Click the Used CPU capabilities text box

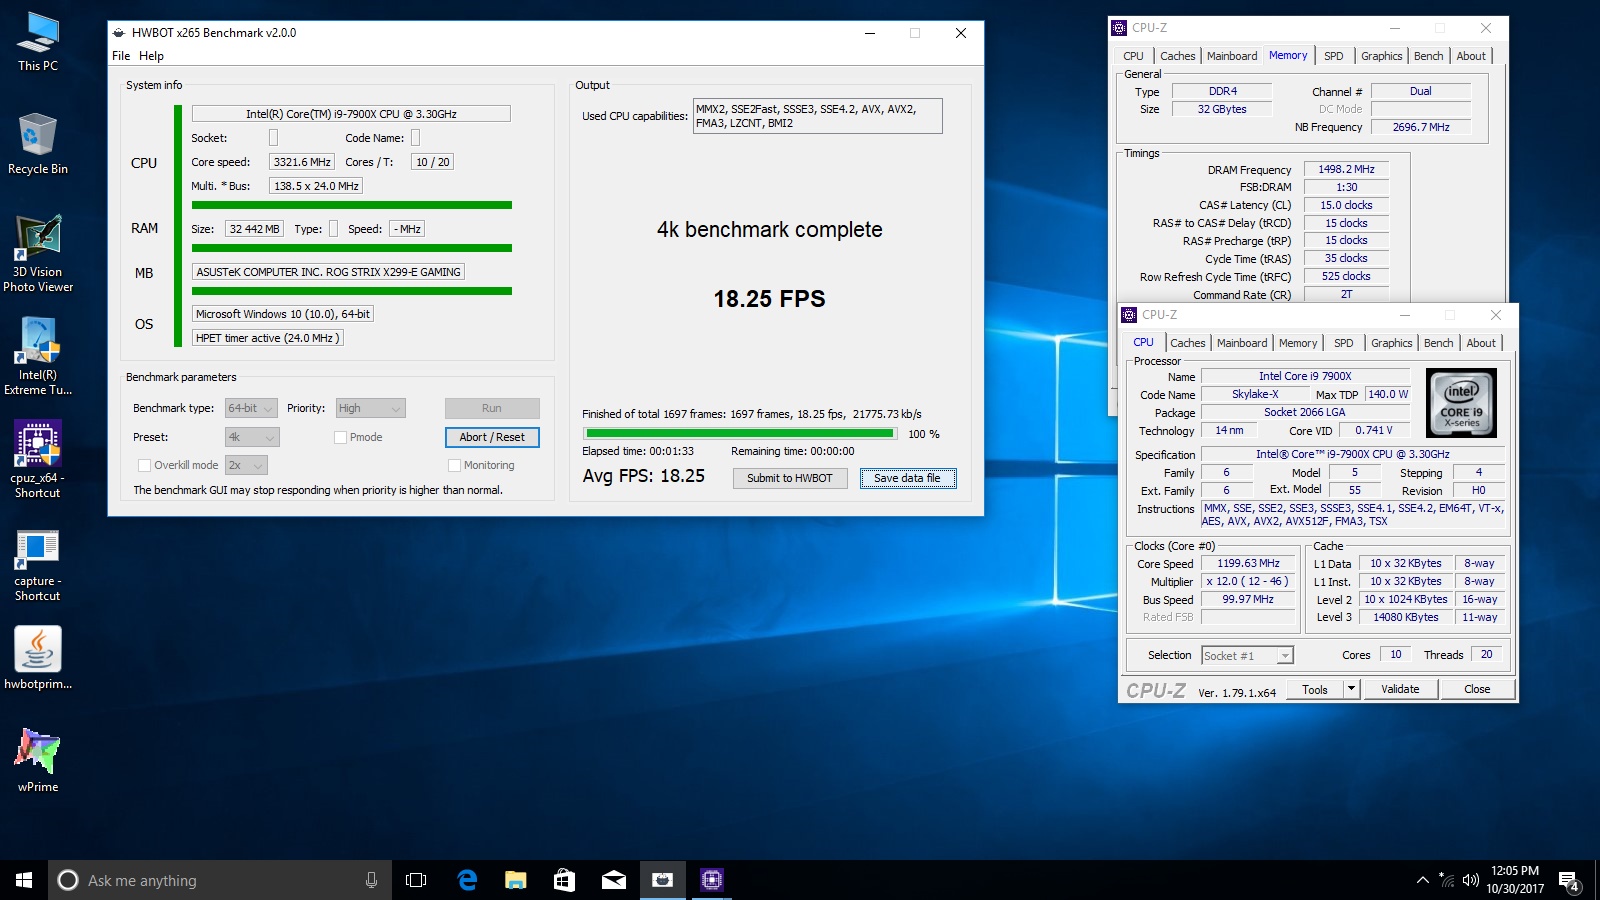pos(818,116)
